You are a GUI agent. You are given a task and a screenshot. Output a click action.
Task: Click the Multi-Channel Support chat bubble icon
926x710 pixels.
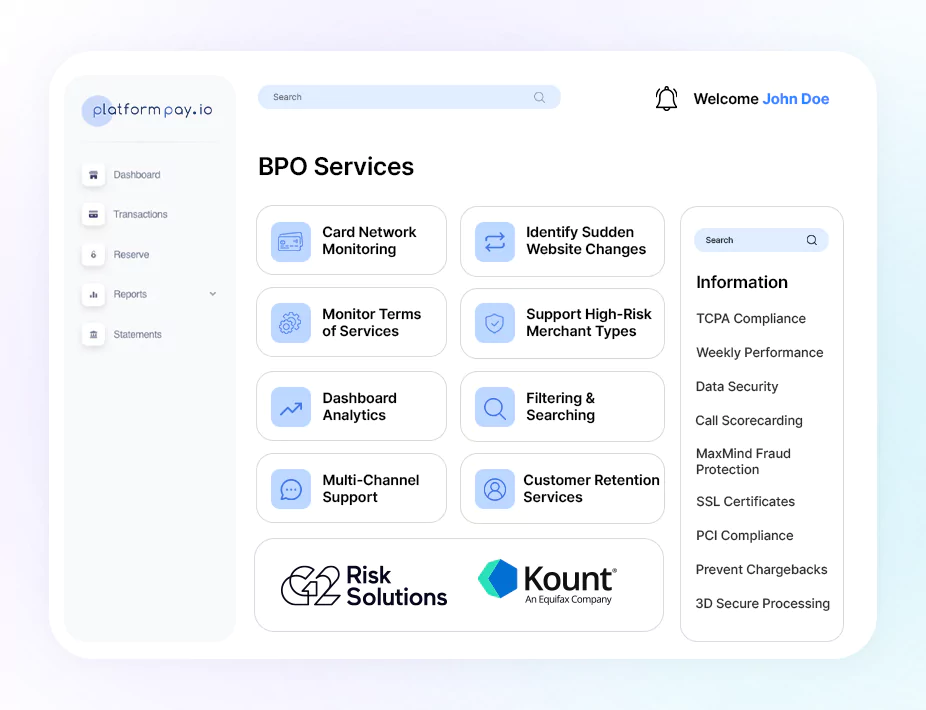pyautogui.click(x=291, y=489)
